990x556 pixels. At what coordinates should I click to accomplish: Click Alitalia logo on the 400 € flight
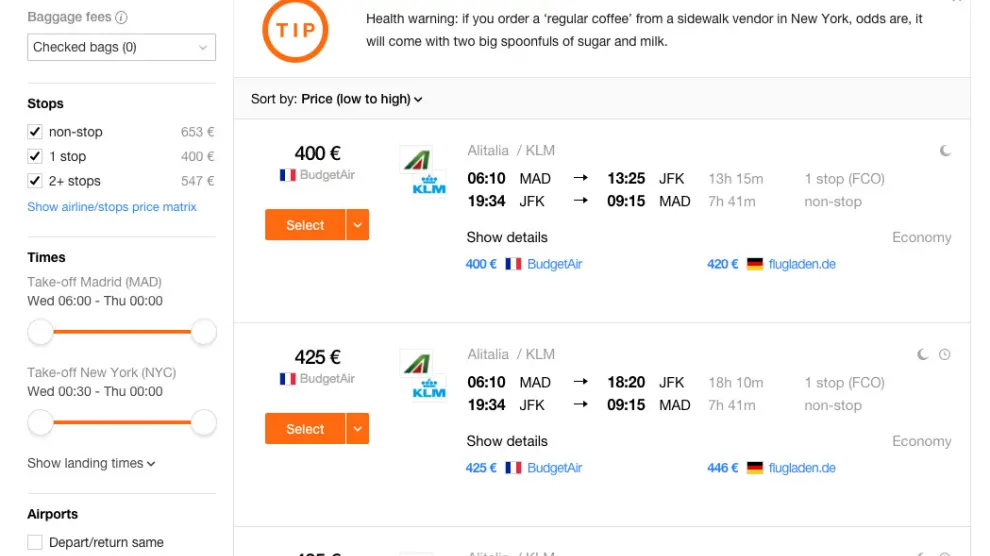tap(415, 160)
